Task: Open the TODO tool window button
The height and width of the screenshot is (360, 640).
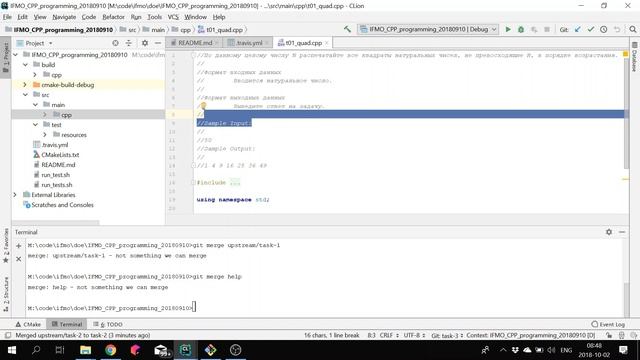Action: coord(108,324)
